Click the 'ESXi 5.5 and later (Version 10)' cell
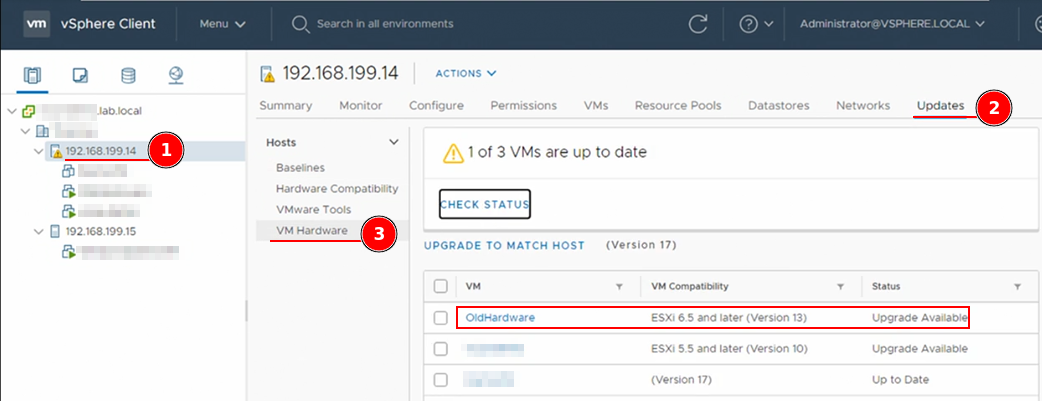Screen dimensions: 1042x401 (x=729, y=348)
